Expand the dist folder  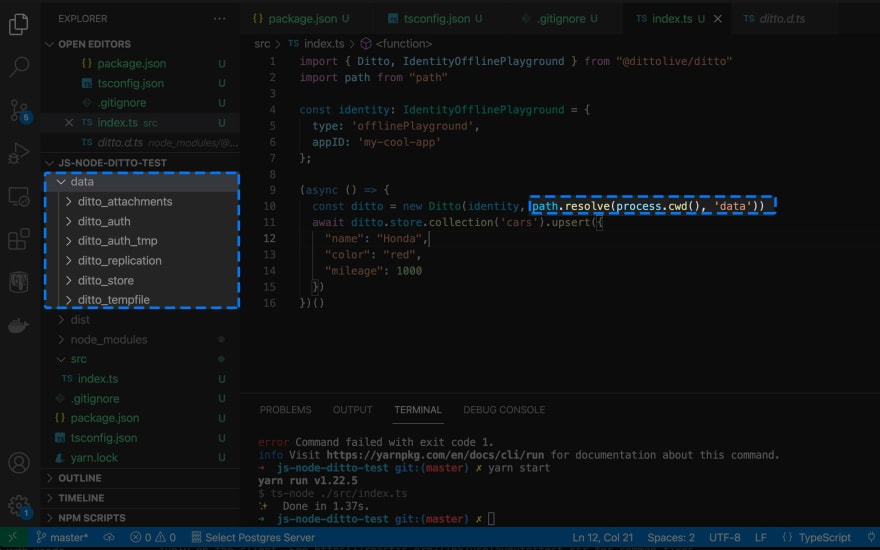click(140, 319)
